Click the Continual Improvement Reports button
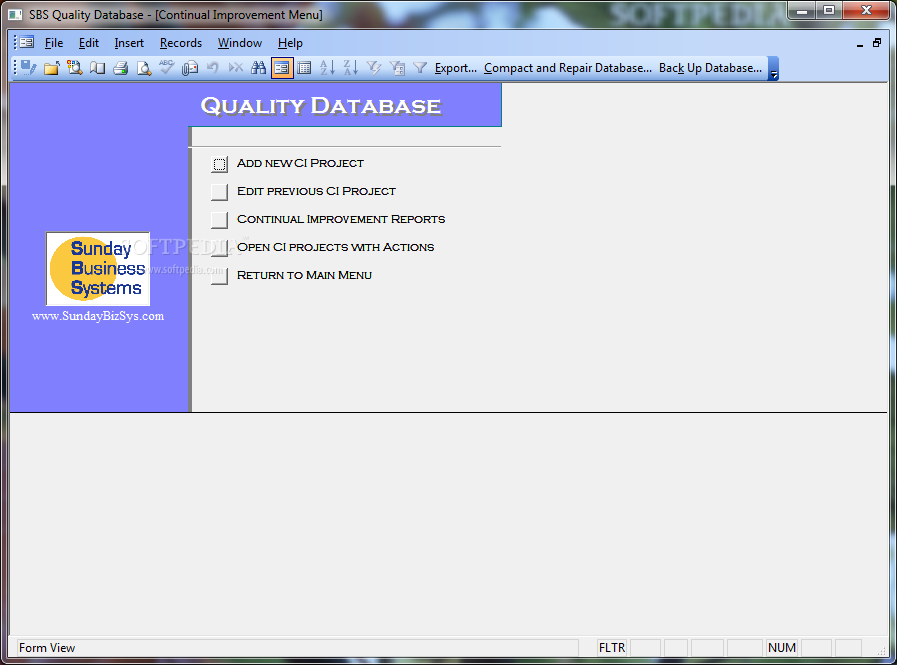The height and width of the screenshot is (665, 897). pyautogui.click(x=219, y=220)
